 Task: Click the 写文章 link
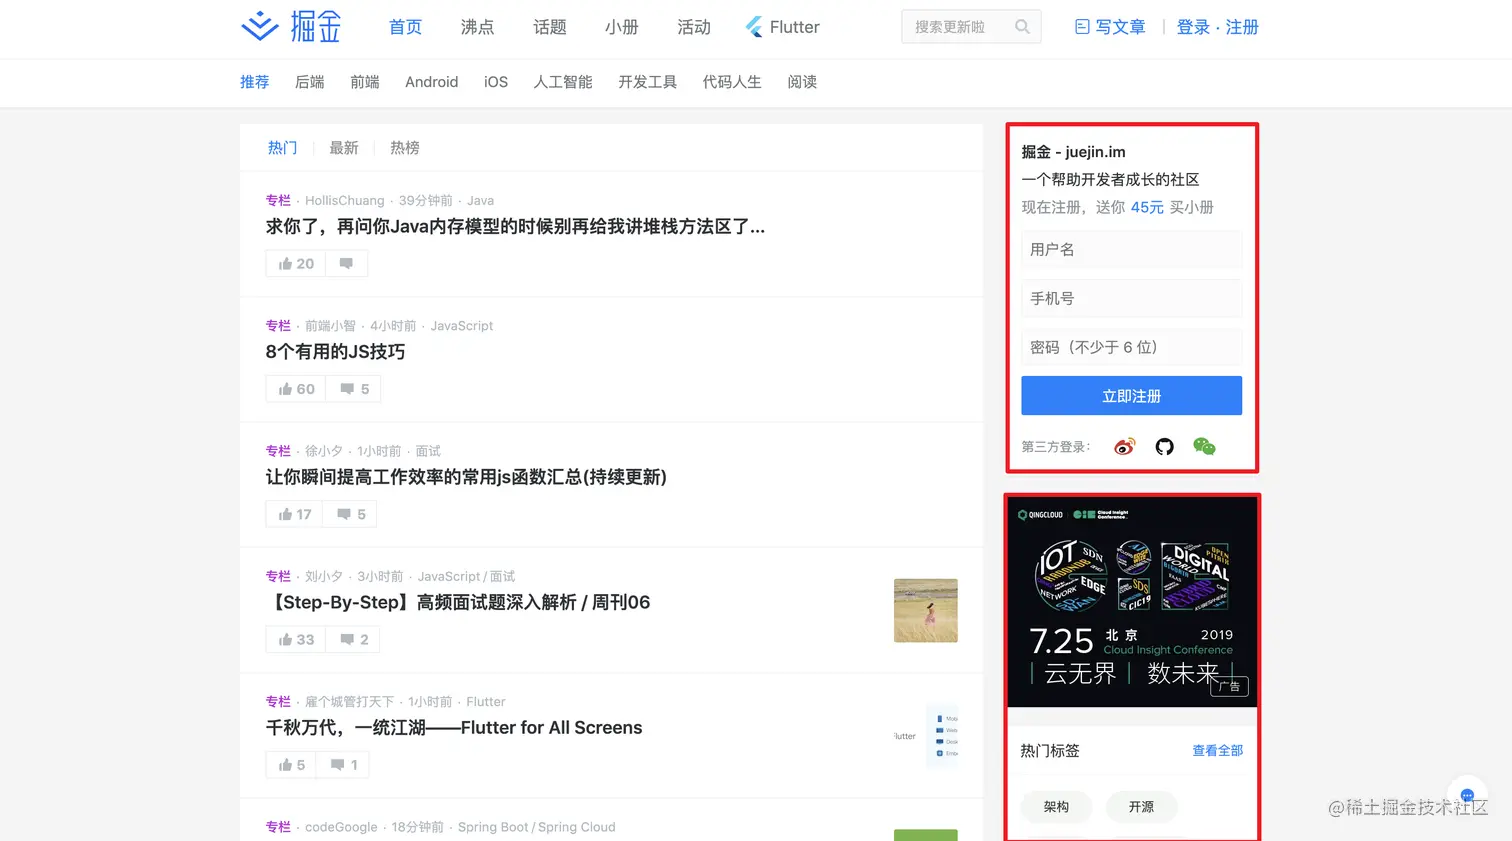tap(1120, 27)
